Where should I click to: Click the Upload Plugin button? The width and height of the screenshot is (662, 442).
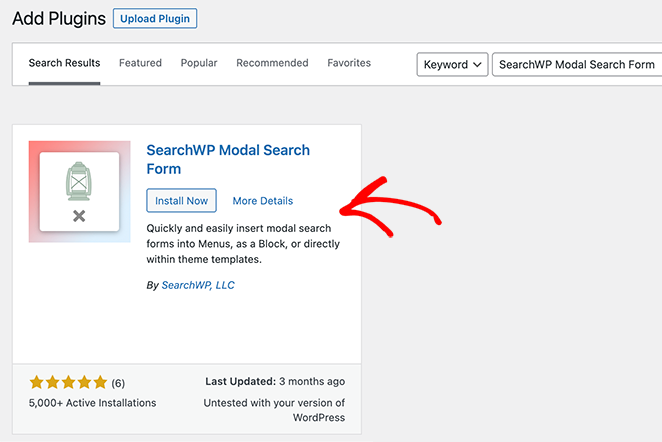click(x=155, y=19)
